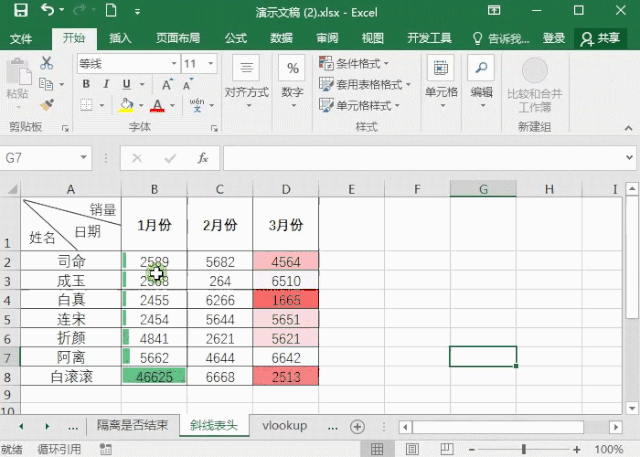The image size is (640, 457).
Task: Click the zoom slider handle
Action: [x=524, y=449]
